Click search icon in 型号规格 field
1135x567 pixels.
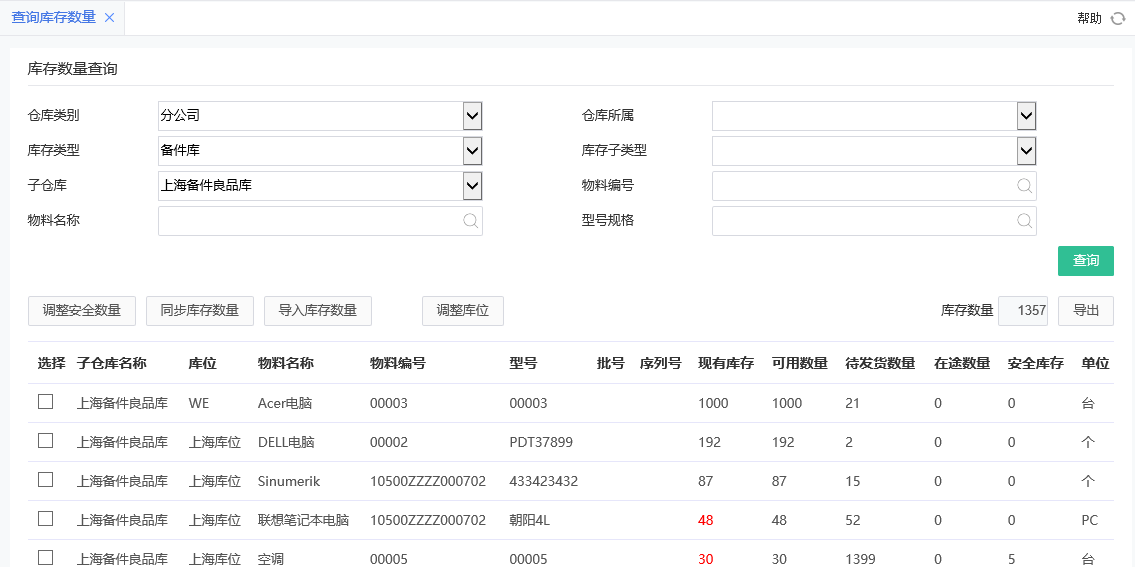point(1024,221)
